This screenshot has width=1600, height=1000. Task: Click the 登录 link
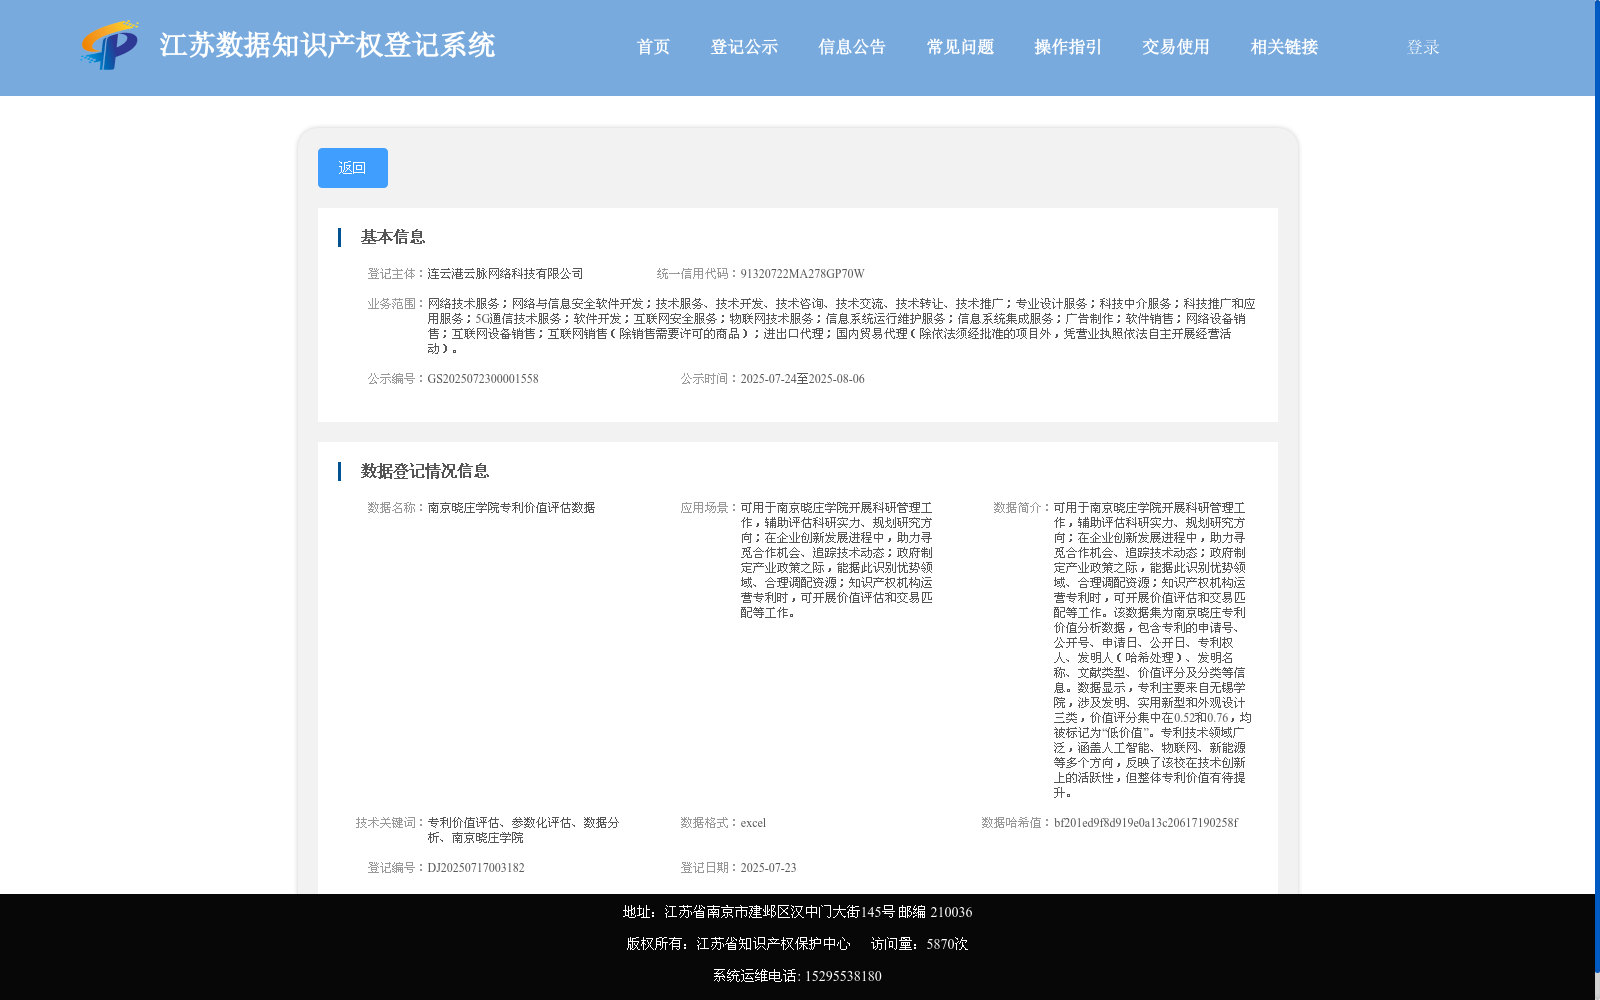1423,47
